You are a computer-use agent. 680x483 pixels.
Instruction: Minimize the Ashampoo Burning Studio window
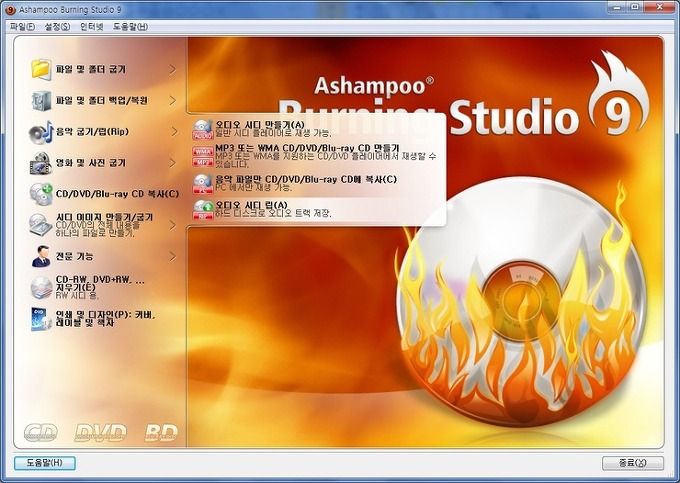coord(616,7)
